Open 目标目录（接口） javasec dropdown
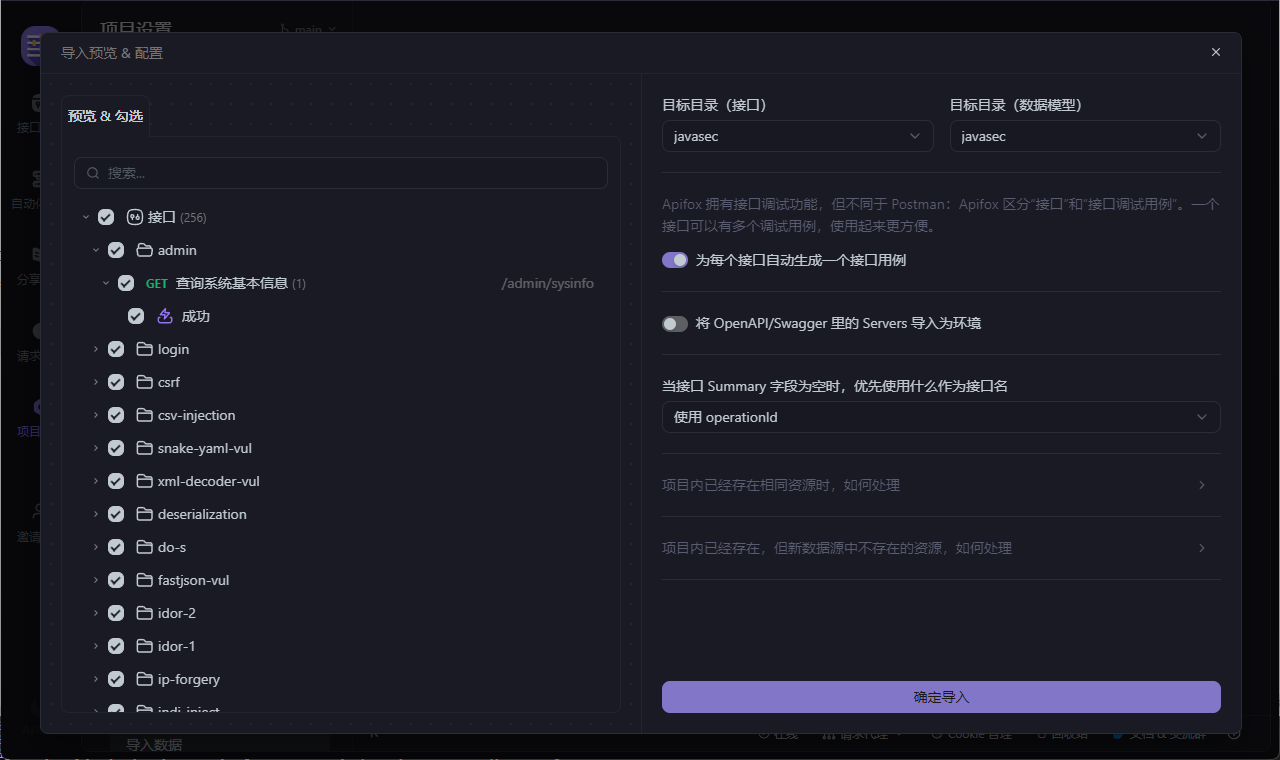 797,136
